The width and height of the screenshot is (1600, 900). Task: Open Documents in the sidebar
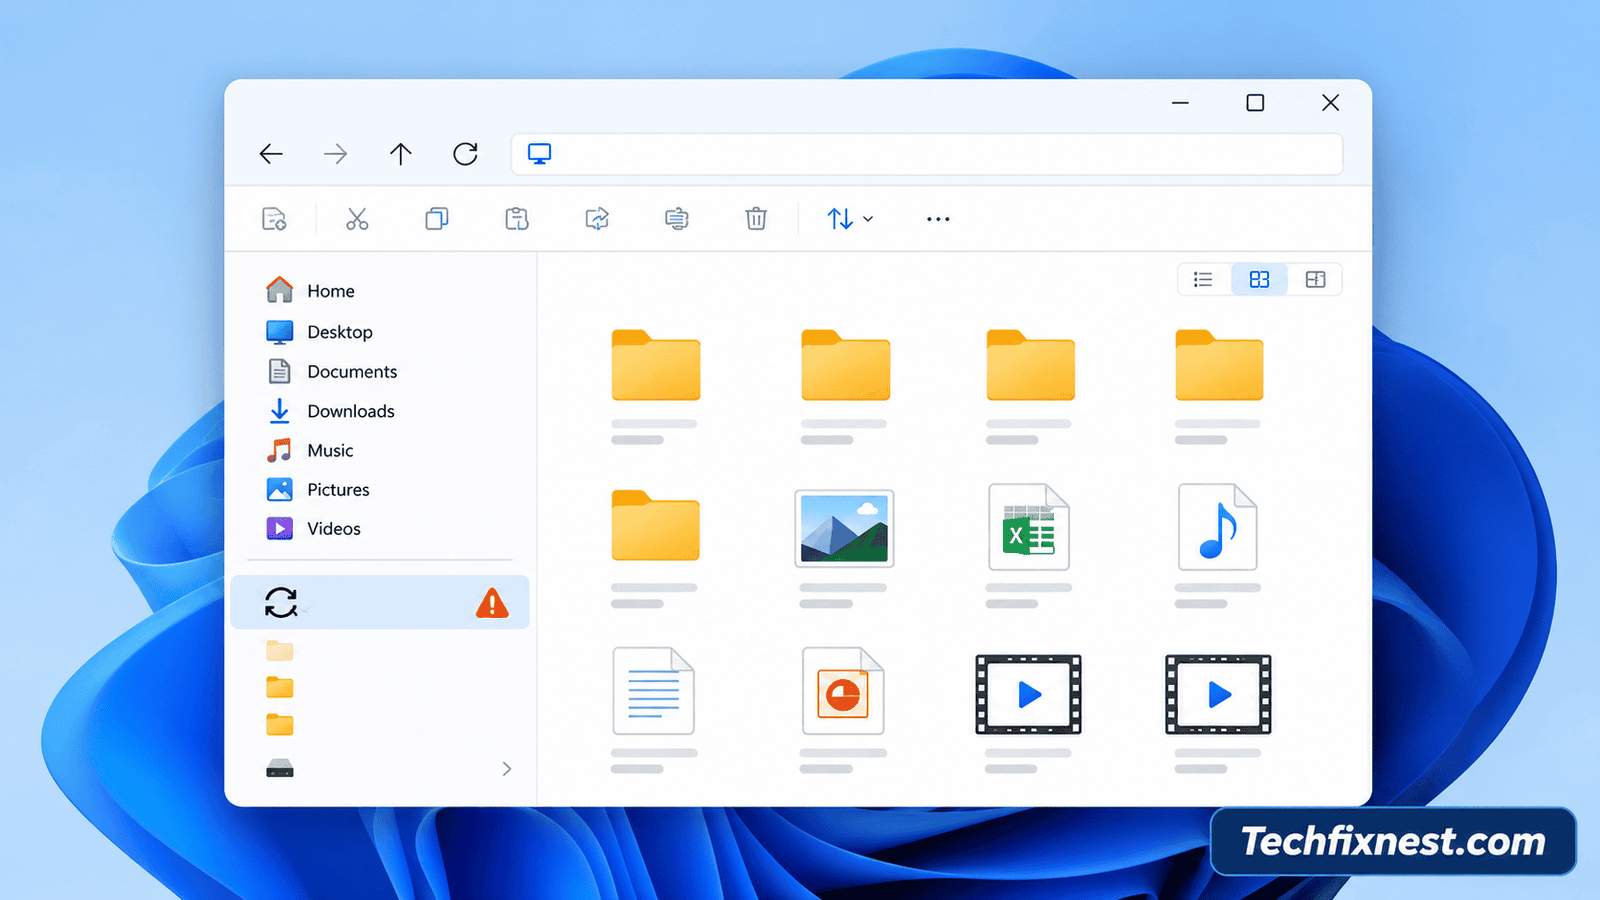point(332,371)
